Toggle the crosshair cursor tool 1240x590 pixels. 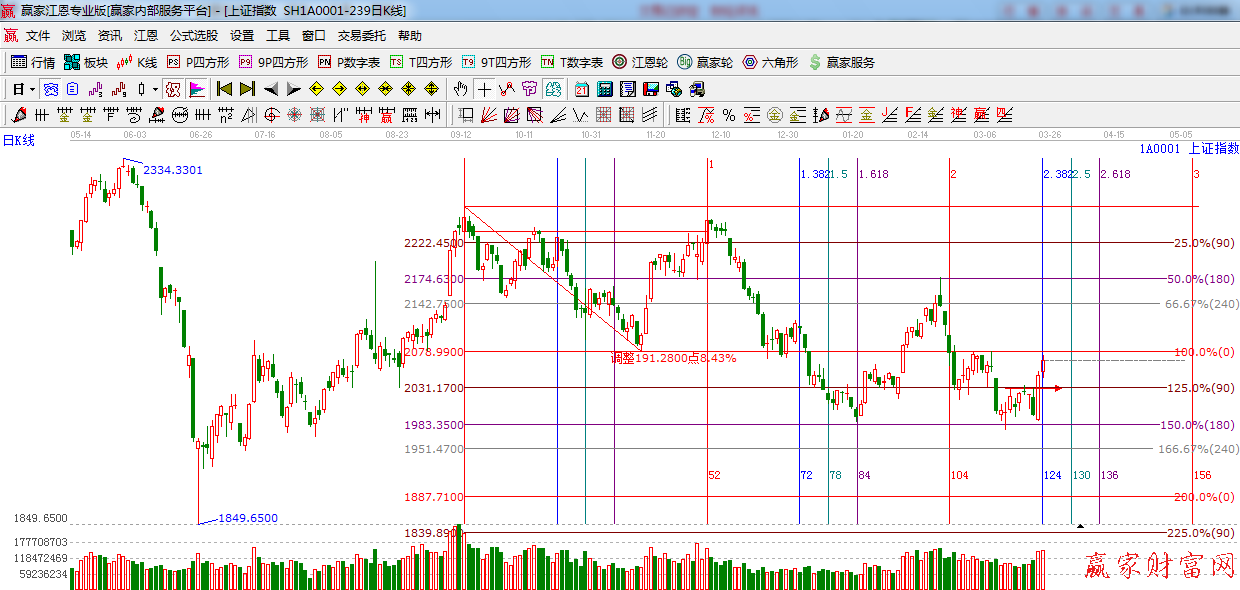[484, 89]
